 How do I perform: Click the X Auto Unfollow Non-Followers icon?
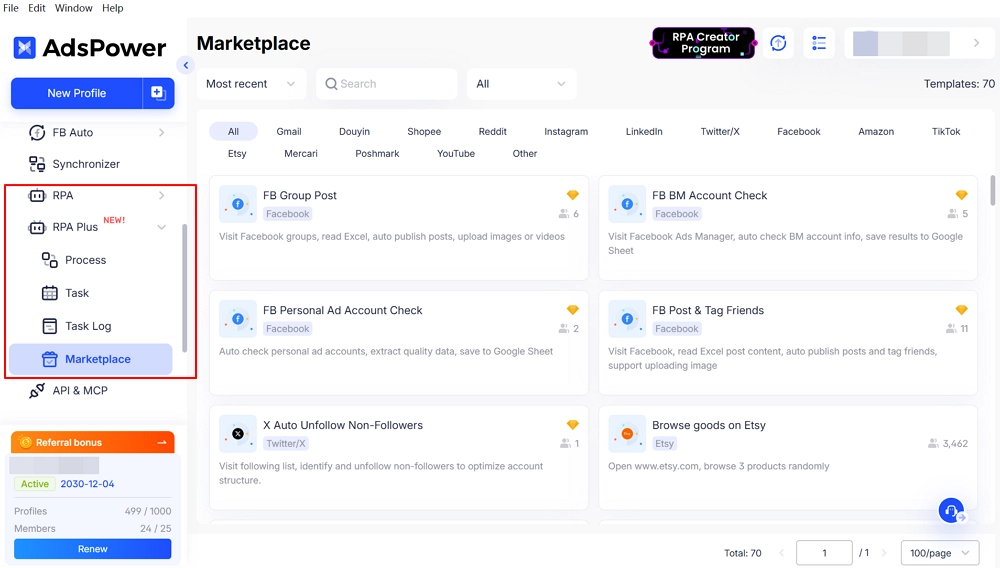point(238,433)
